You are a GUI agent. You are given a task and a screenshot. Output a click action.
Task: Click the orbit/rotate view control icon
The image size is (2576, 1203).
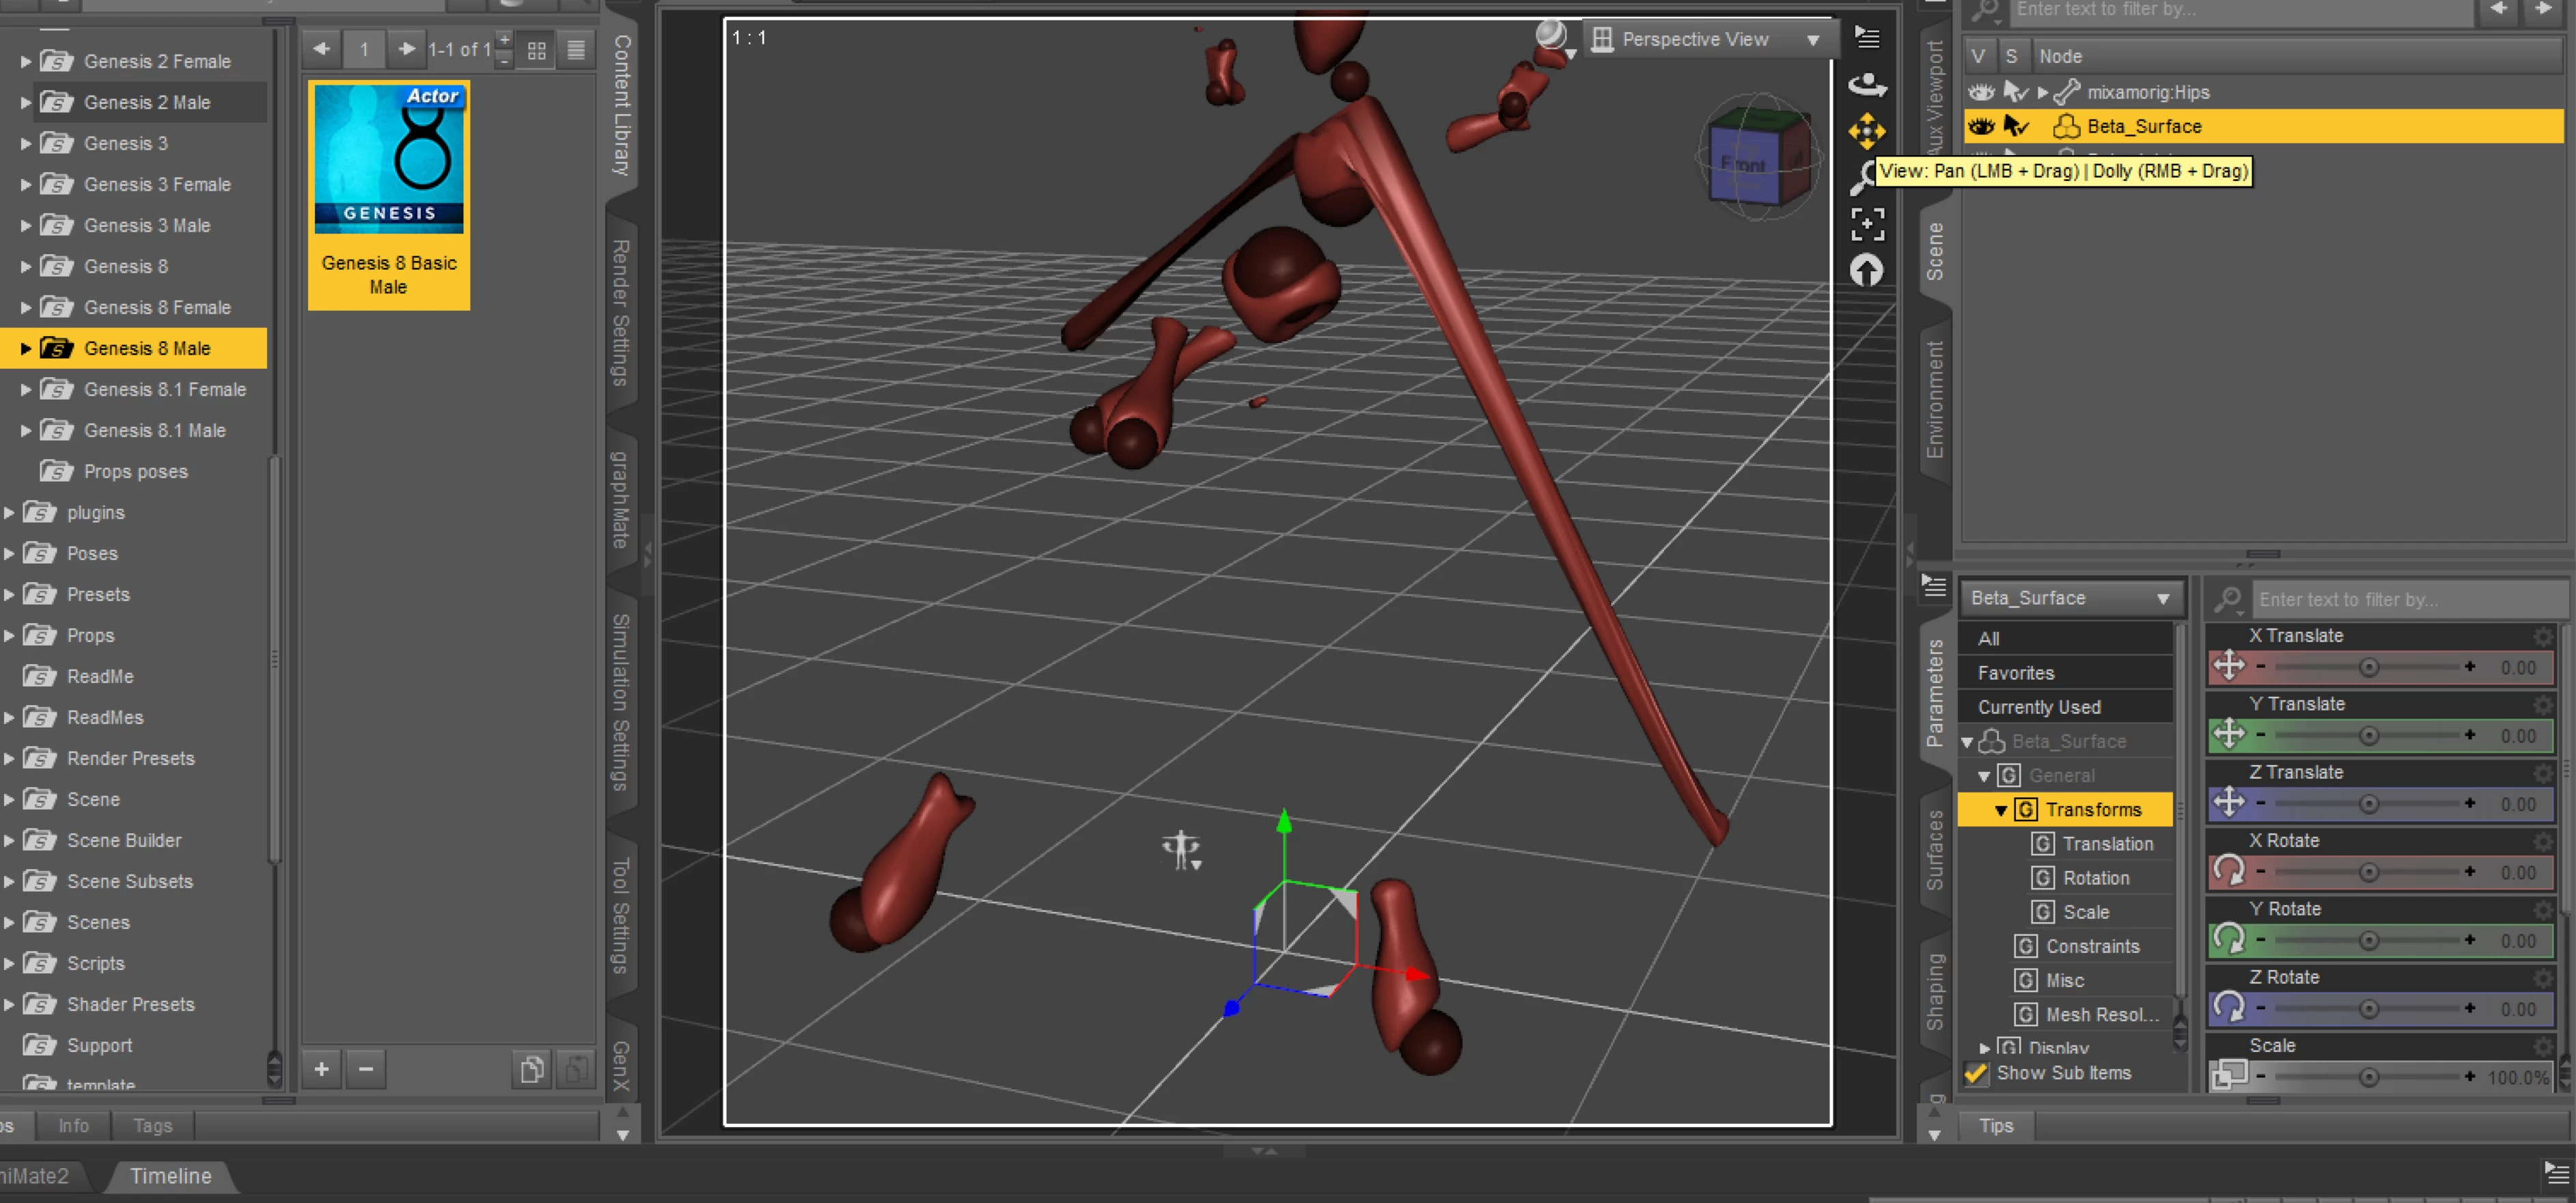point(1866,85)
